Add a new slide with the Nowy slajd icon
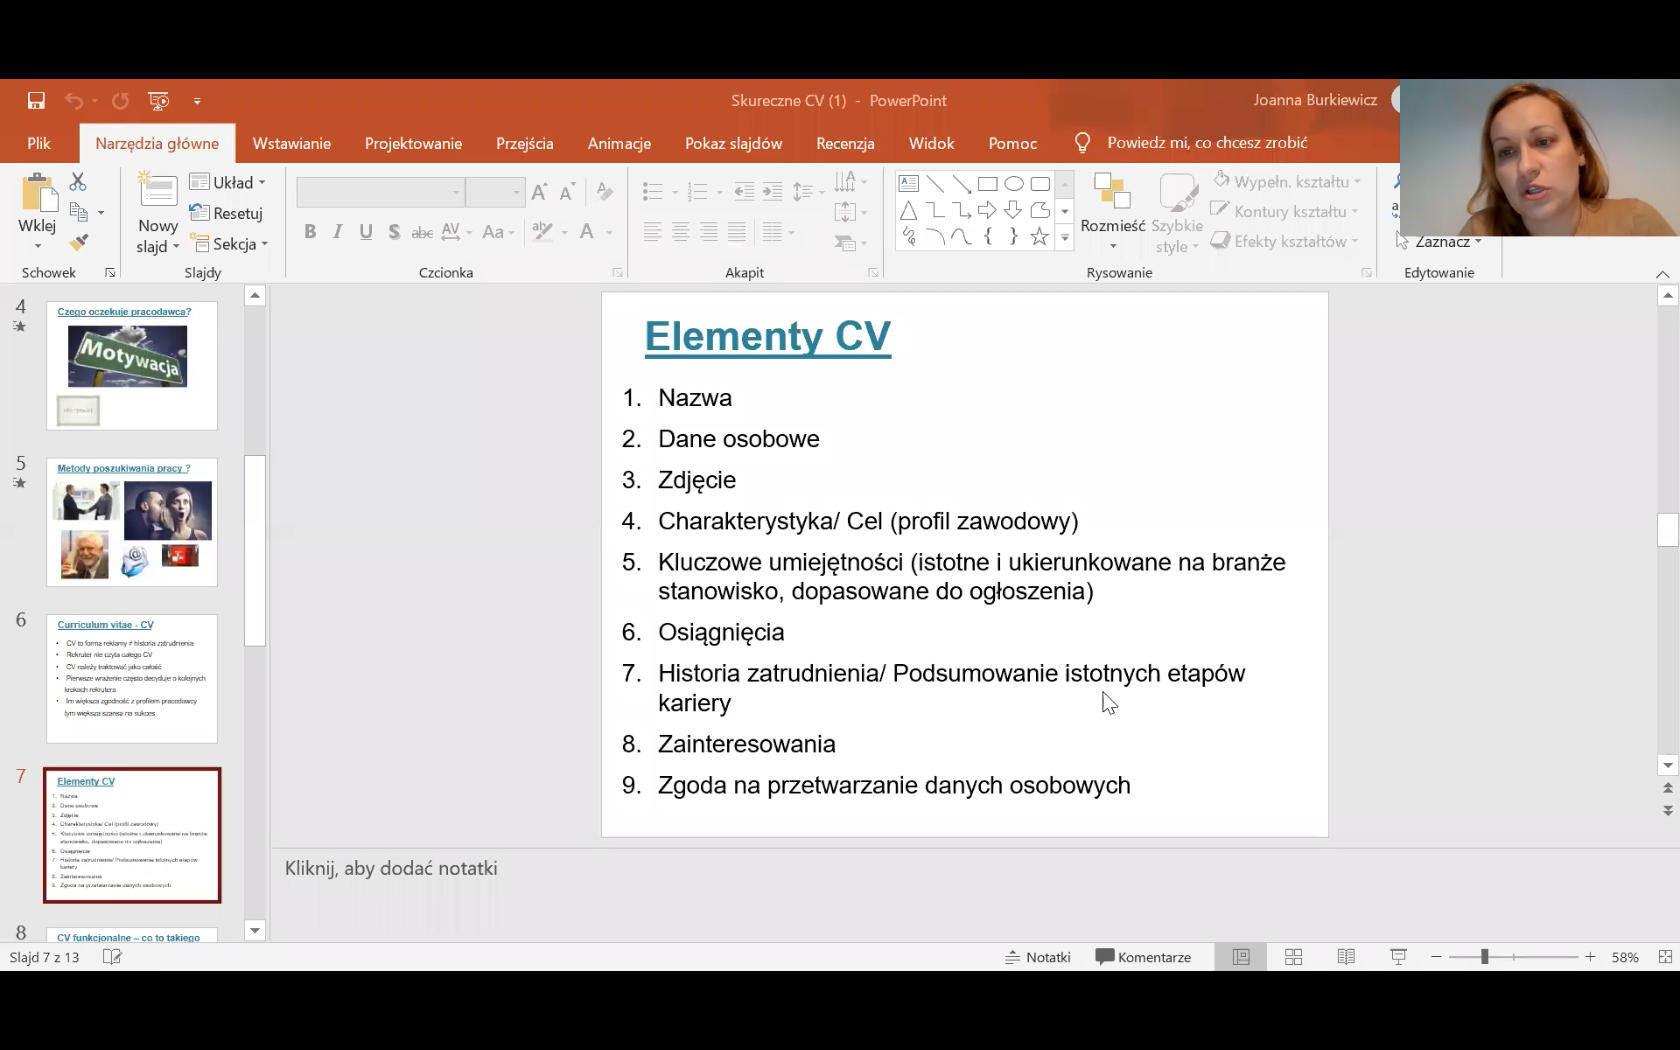Viewport: 1680px width, 1050px height. coord(157,191)
